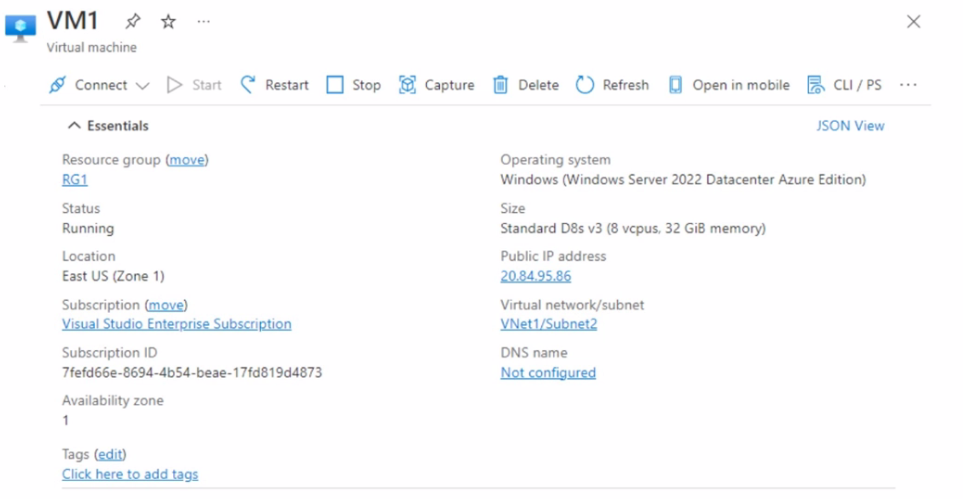
Task: Open Visual Studio Enterprise Subscription
Action: coord(176,324)
